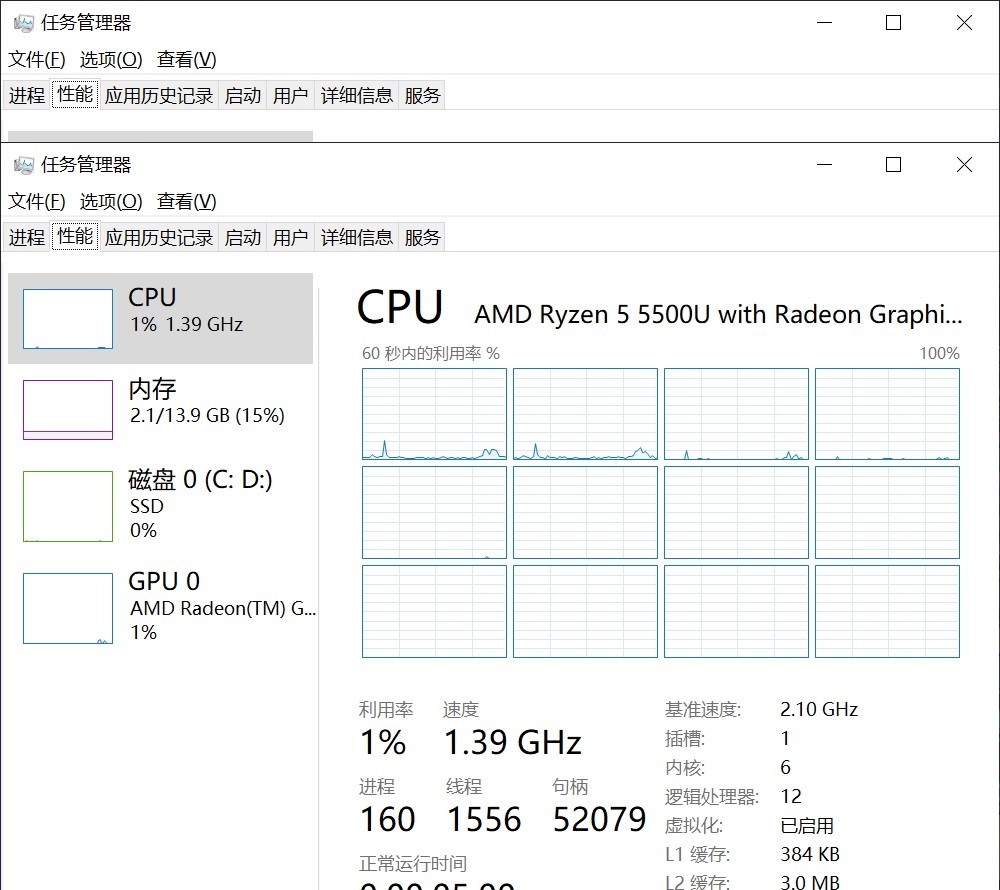Open the 文件(F) menu
The image size is (1000, 890).
pyautogui.click(x=36, y=201)
